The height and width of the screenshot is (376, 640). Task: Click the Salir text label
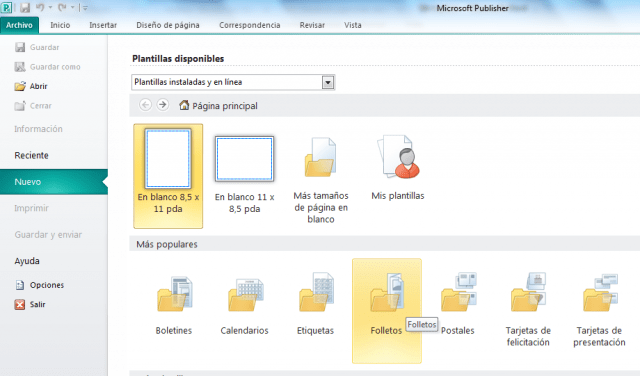[38, 305]
